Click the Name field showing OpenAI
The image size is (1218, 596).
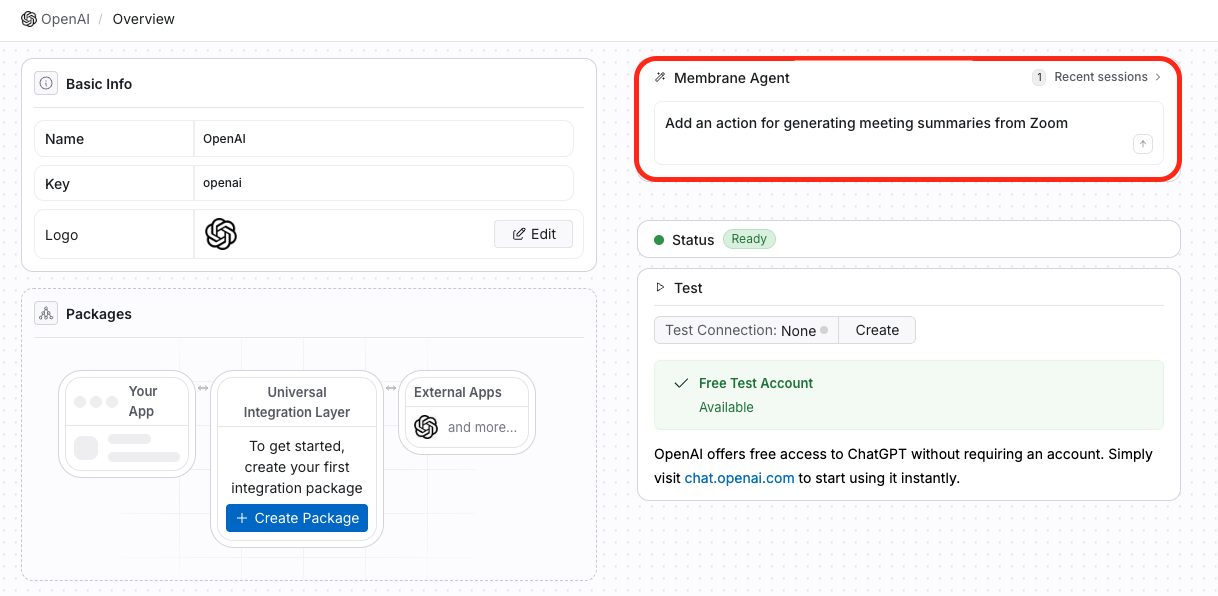coord(384,139)
